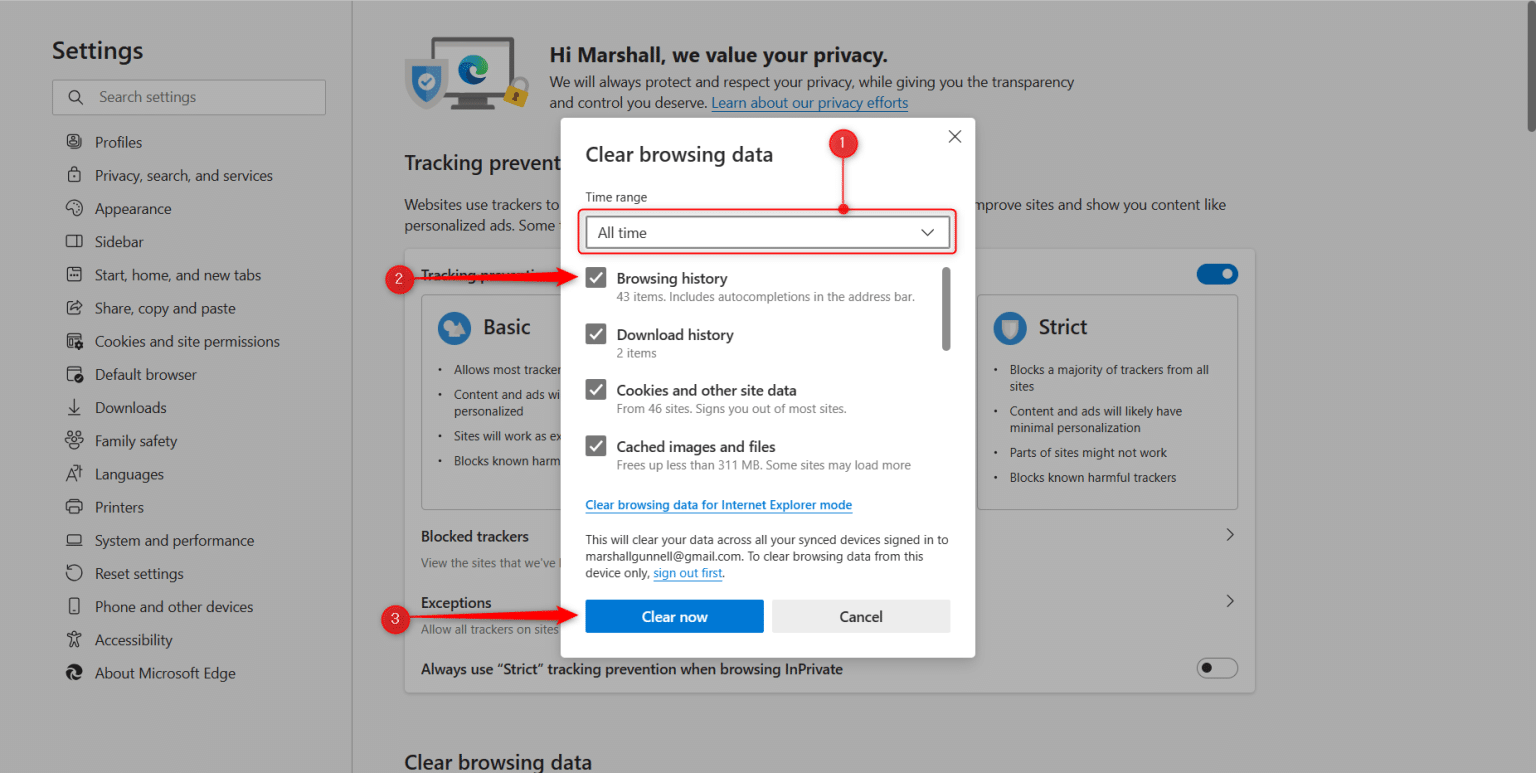Click the Languages icon in sidebar
Viewport: 1536px width, 773px height.
pos(75,473)
